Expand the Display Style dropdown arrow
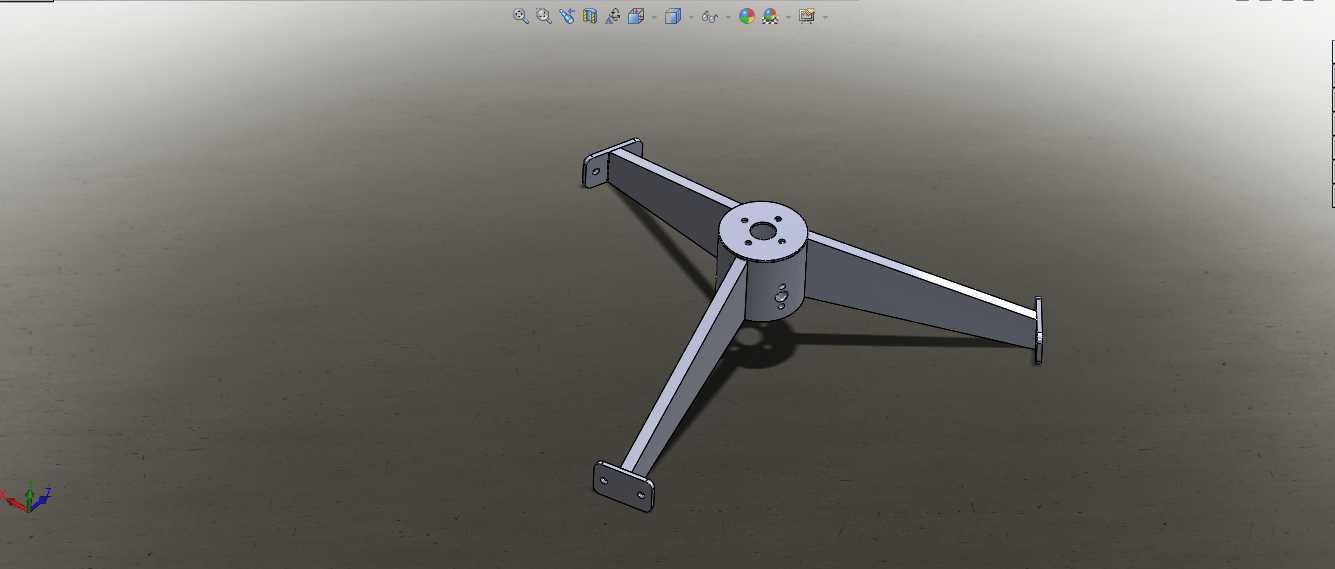 691,17
